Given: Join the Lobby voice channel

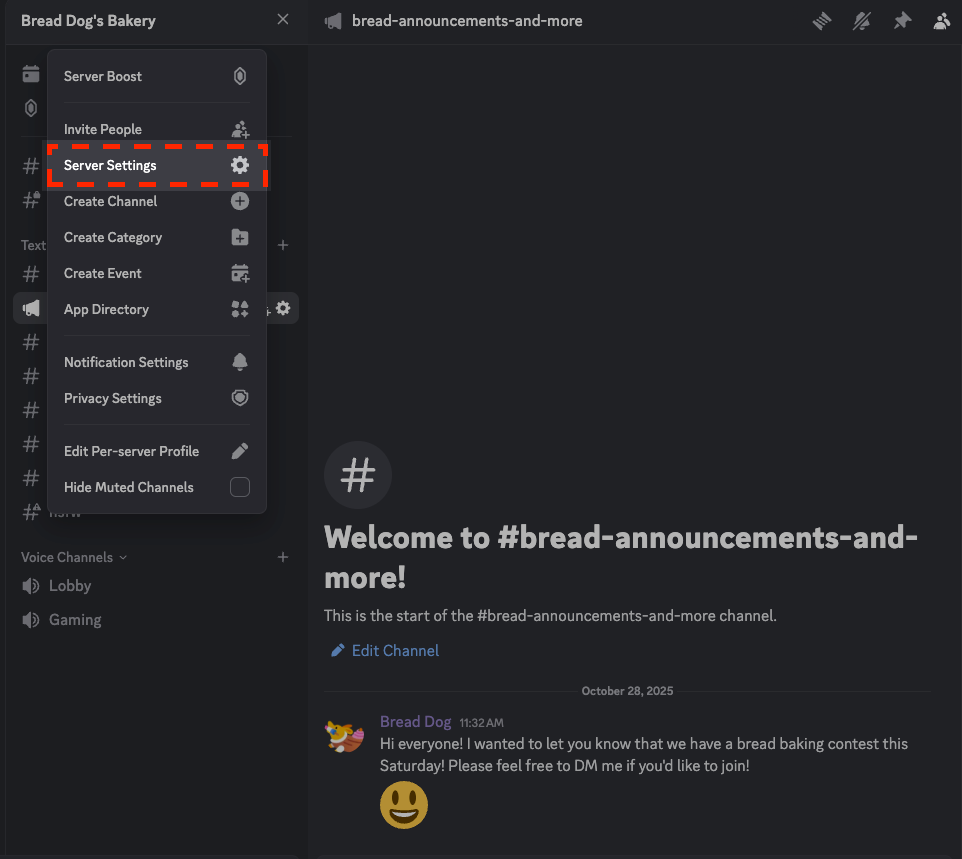Looking at the screenshot, I should click(70, 586).
